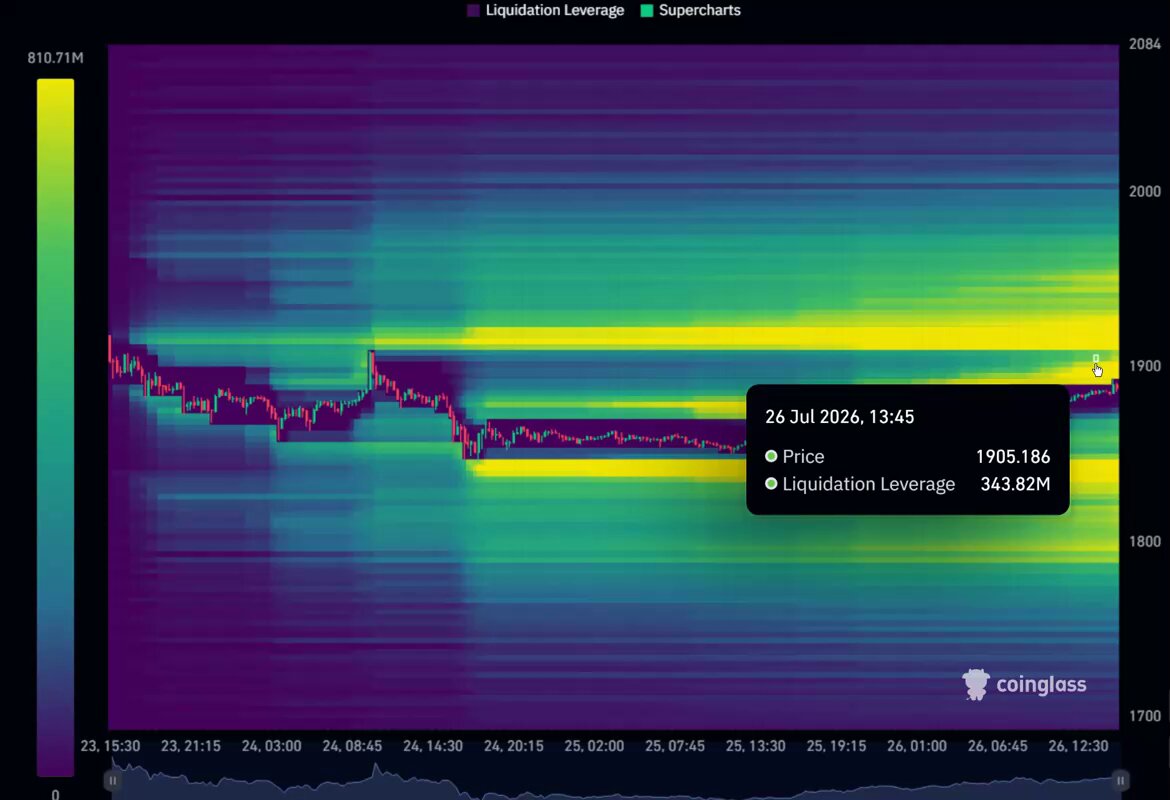Image resolution: width=1170 pixels, height=800 pixels.
Task: Click the 810.71M maximum scale label
Action: pyautogui.click(x=55, y=58)
